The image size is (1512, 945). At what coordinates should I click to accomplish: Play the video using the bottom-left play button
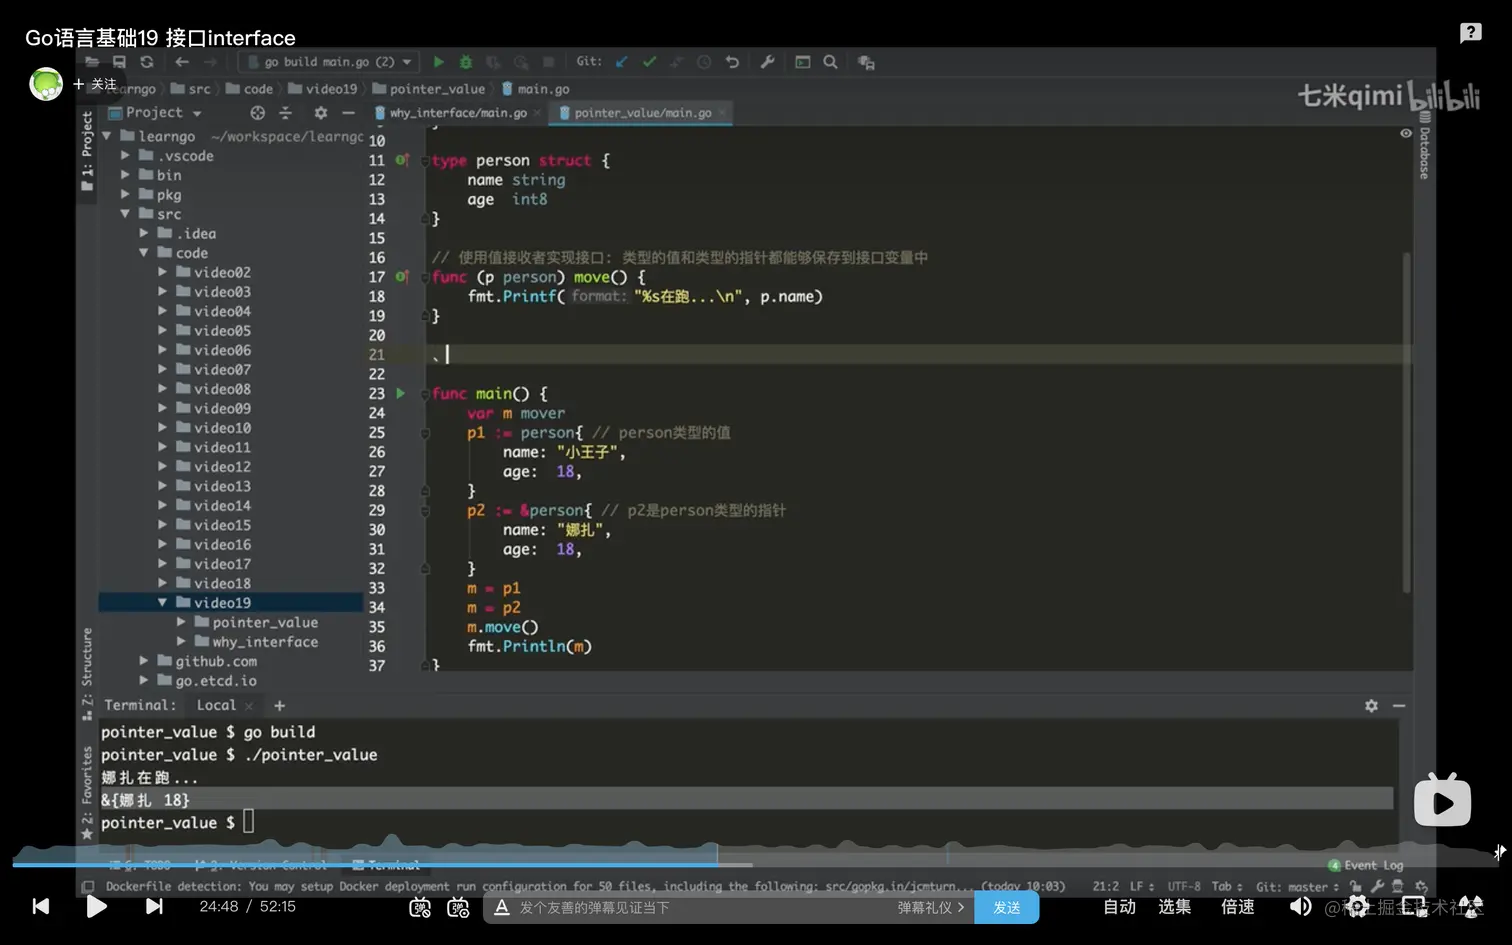[x=96, y=907]
